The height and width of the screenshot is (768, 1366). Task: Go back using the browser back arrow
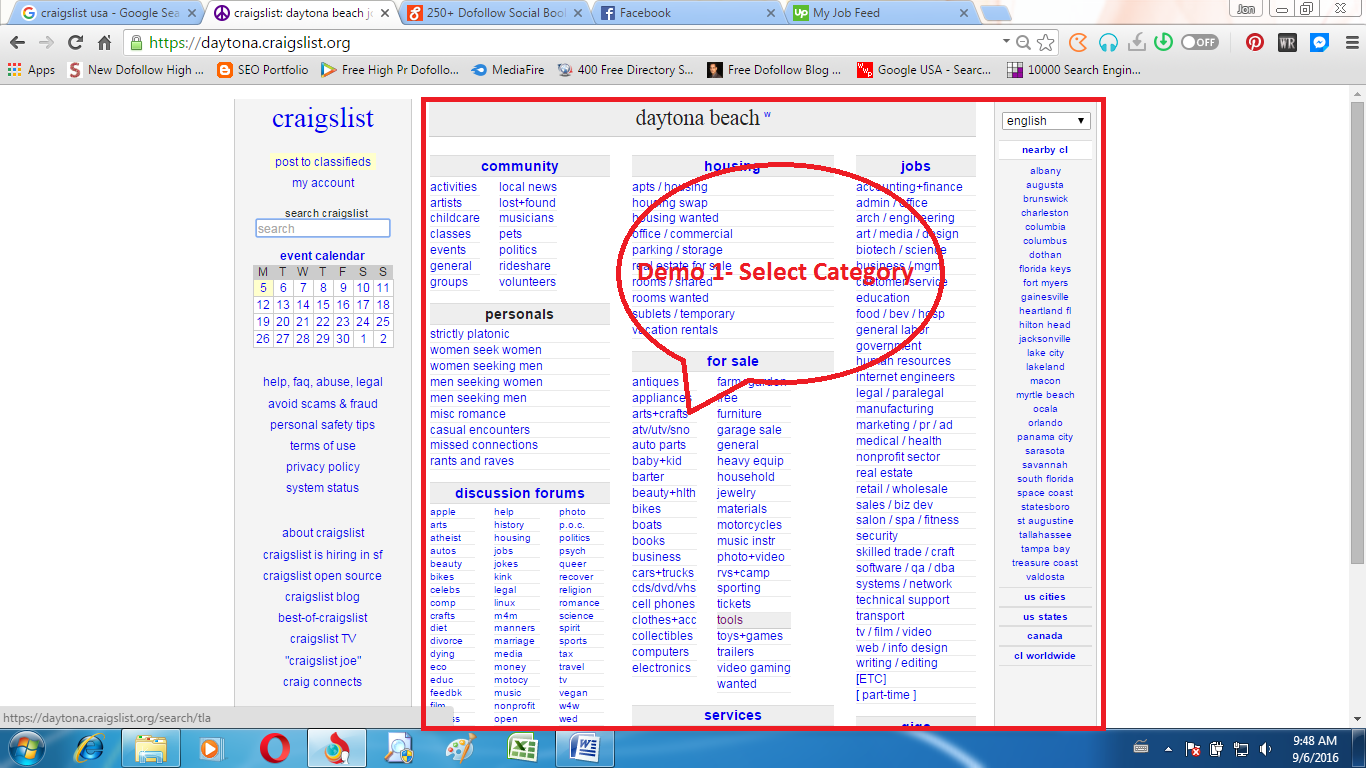pos(17,43)
